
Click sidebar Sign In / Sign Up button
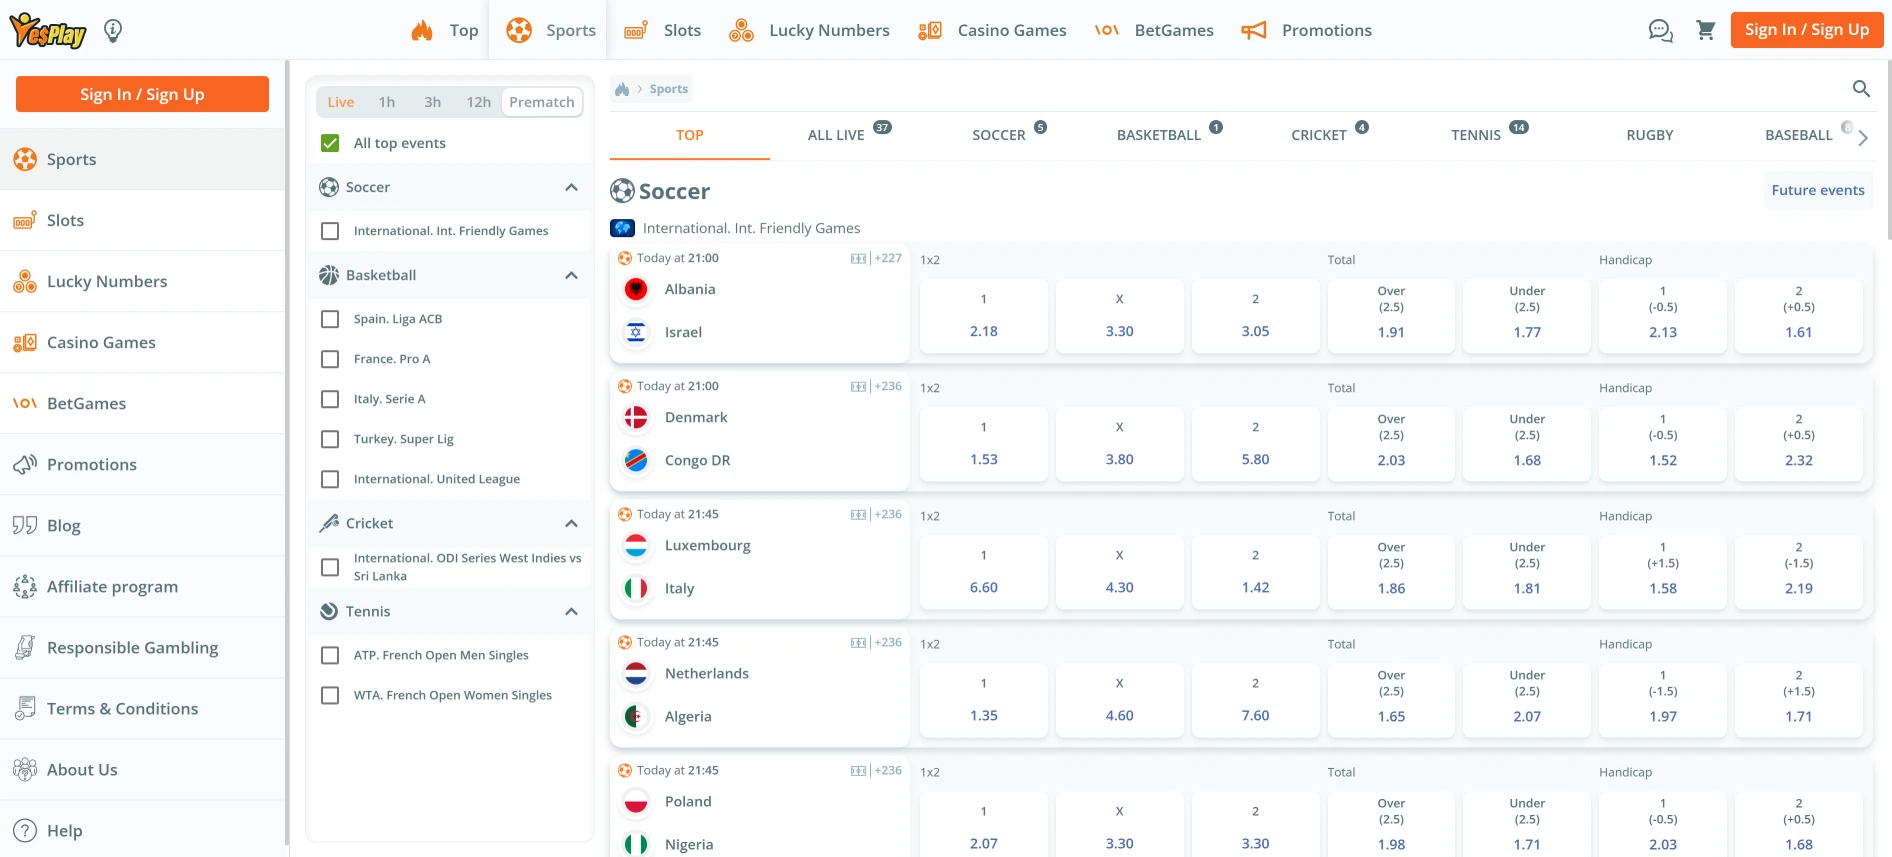[142, 94]
